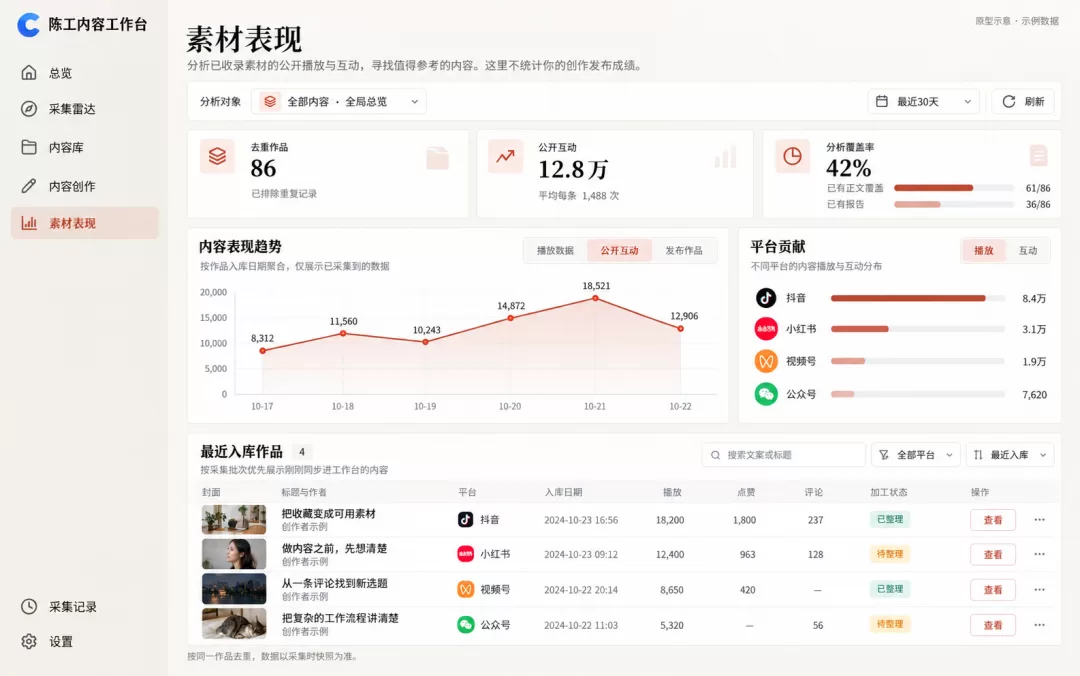Click the 18,521 data point on chart
Screen dimensions: 1080x676
(595, 298)
